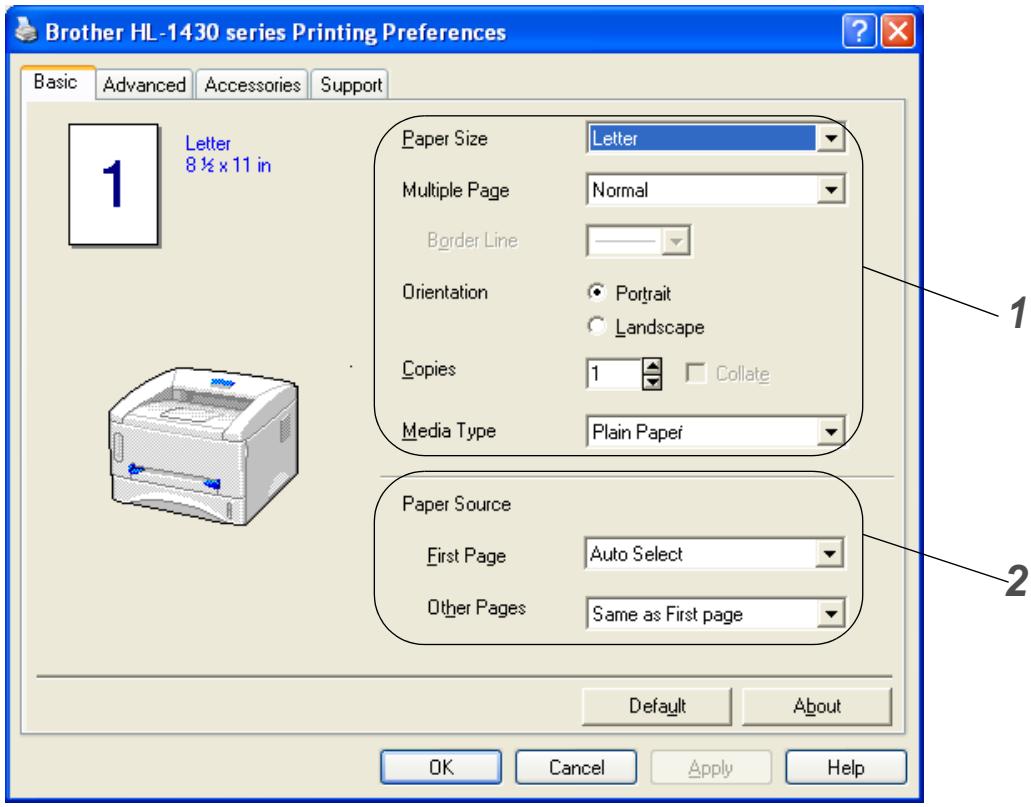Open the Media Type dropdown

coord(715,431)
